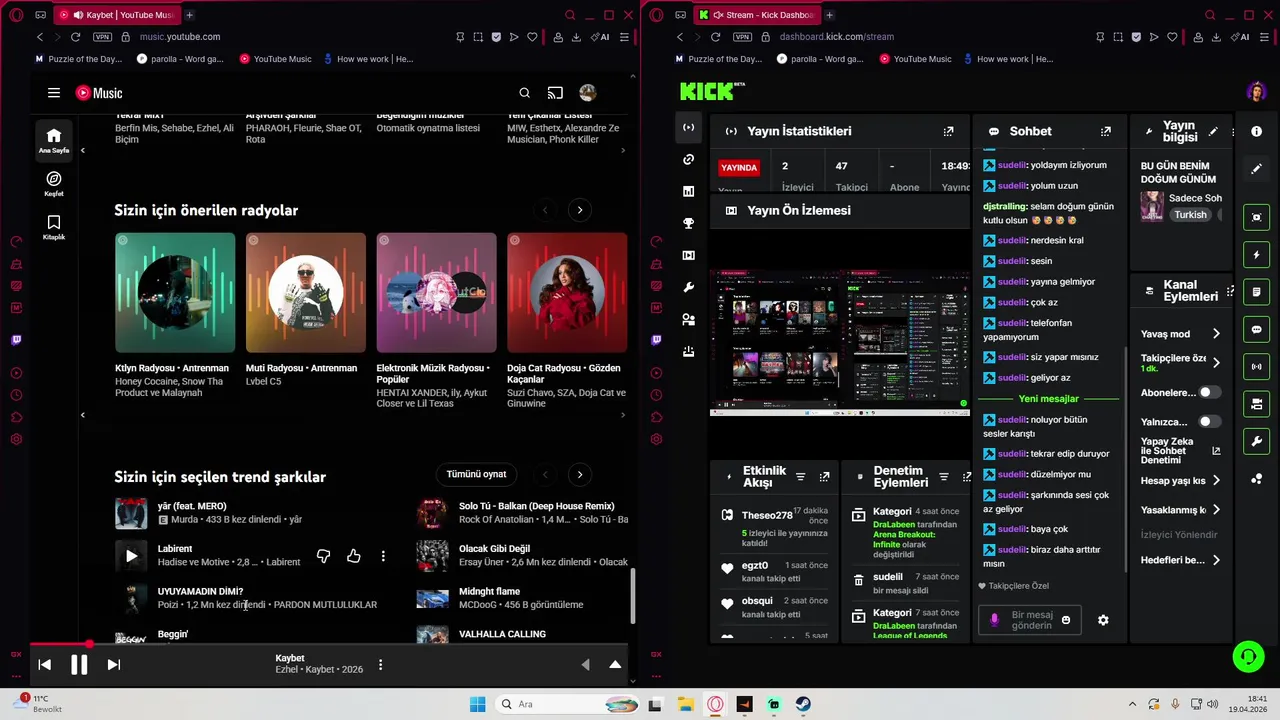Pop out the Yayın İstatistikleri panel
Screen dimensions: 1280x720
click(x=948, y=131)
